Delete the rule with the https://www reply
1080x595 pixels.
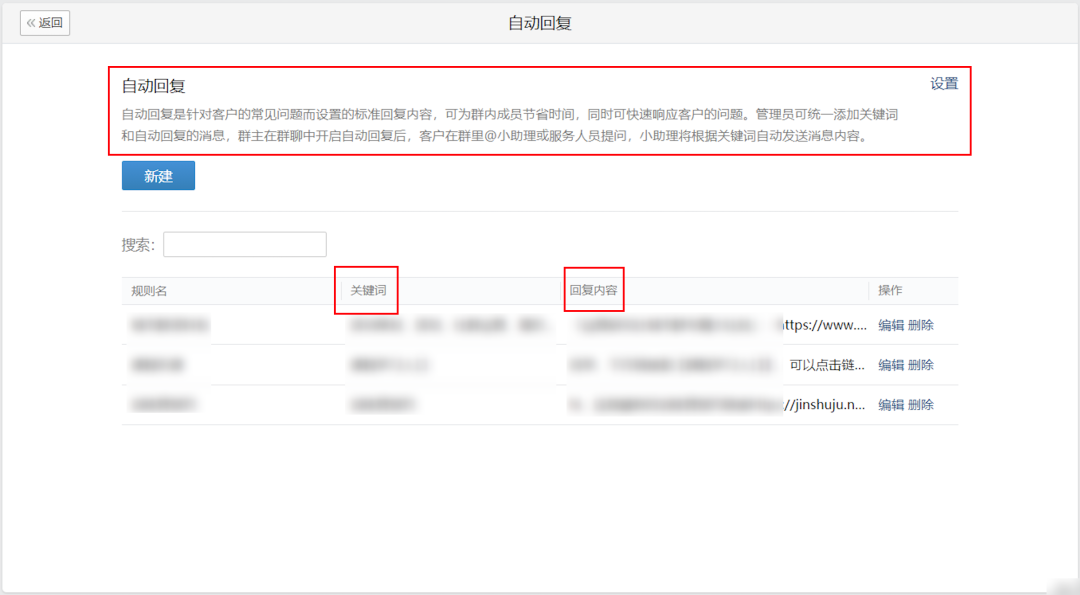920,325
